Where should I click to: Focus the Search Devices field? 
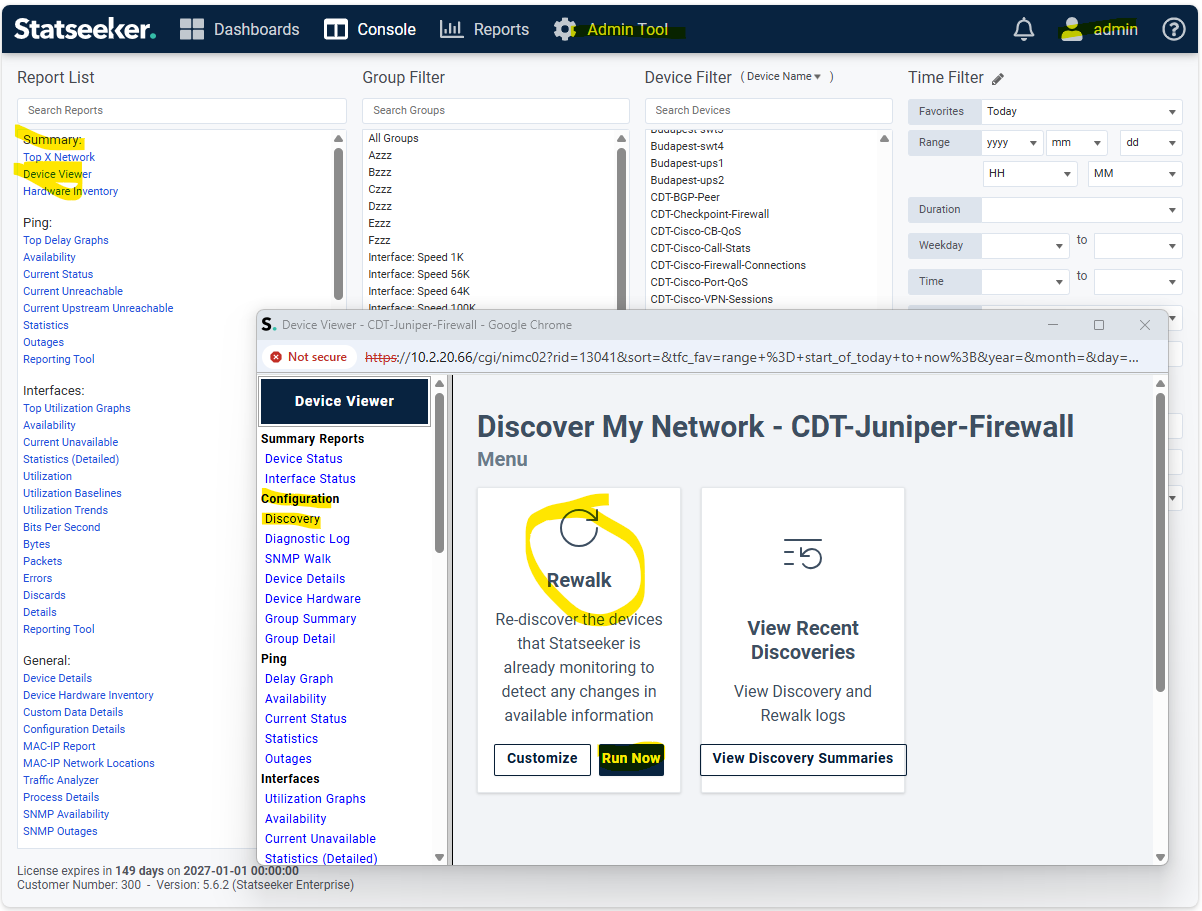[x=768, y=111]
